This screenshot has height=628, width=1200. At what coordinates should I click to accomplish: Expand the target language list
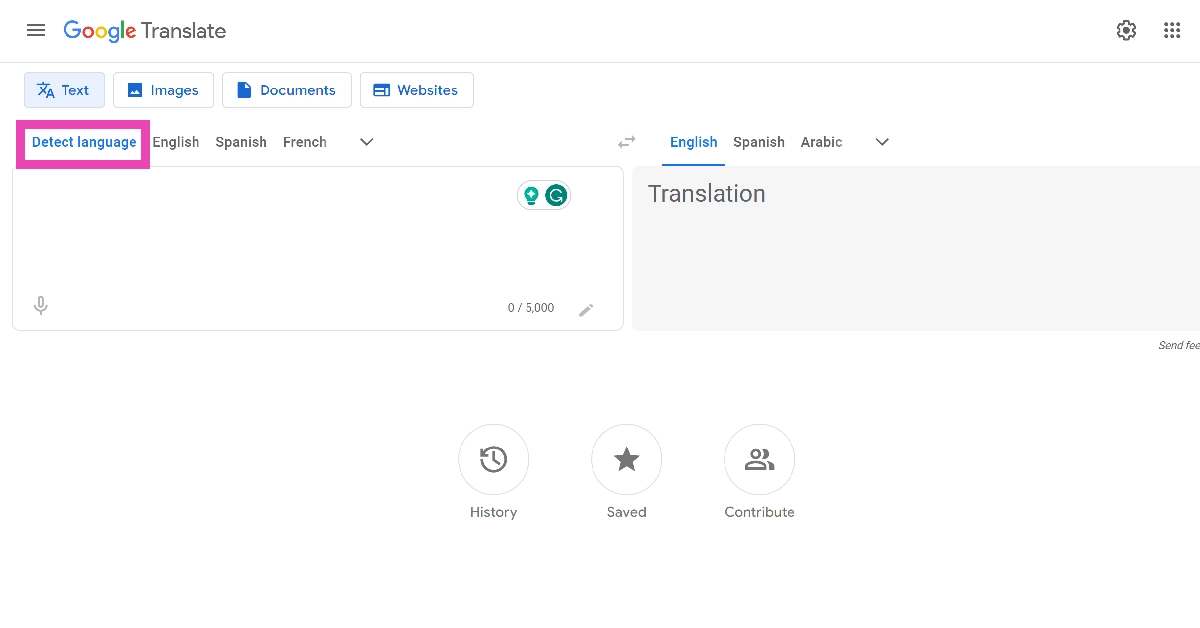coord(882,142)
